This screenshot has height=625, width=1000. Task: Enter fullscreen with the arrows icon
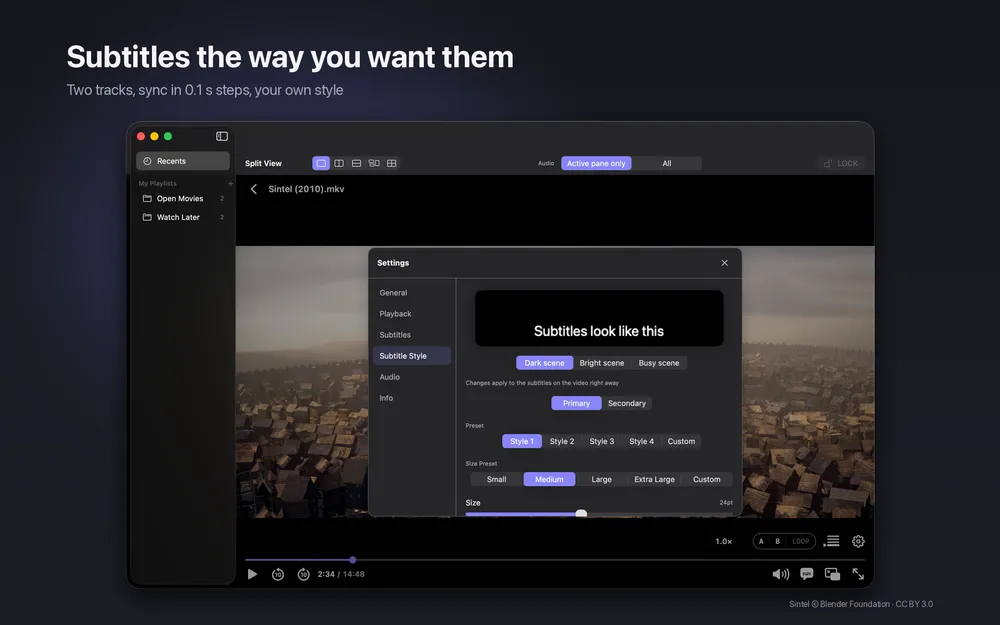point(858,574)
